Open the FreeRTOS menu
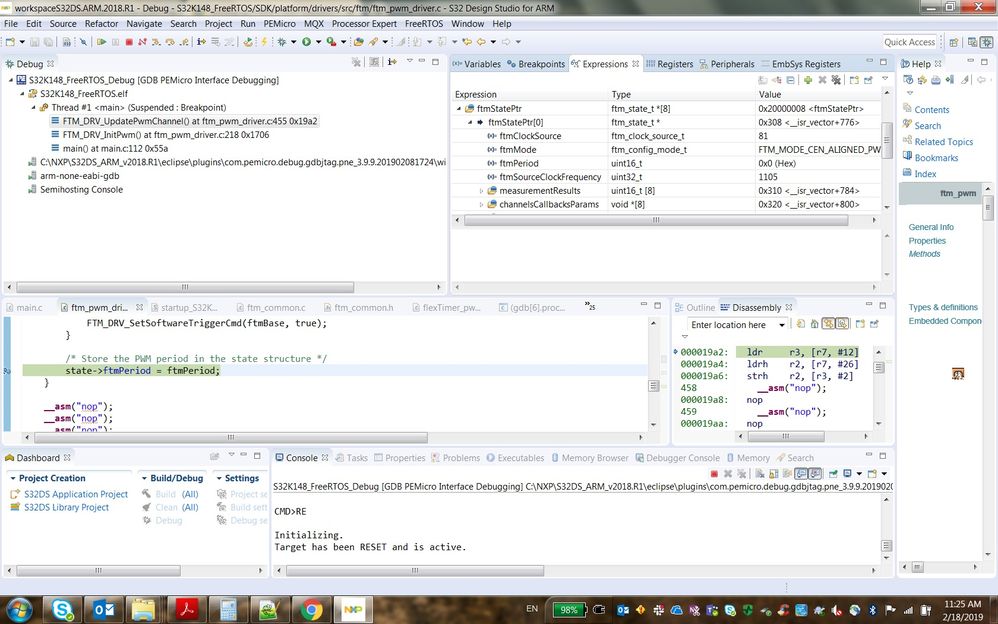The image size is (998, 624). pyautogui.click(x=424, y=24)
